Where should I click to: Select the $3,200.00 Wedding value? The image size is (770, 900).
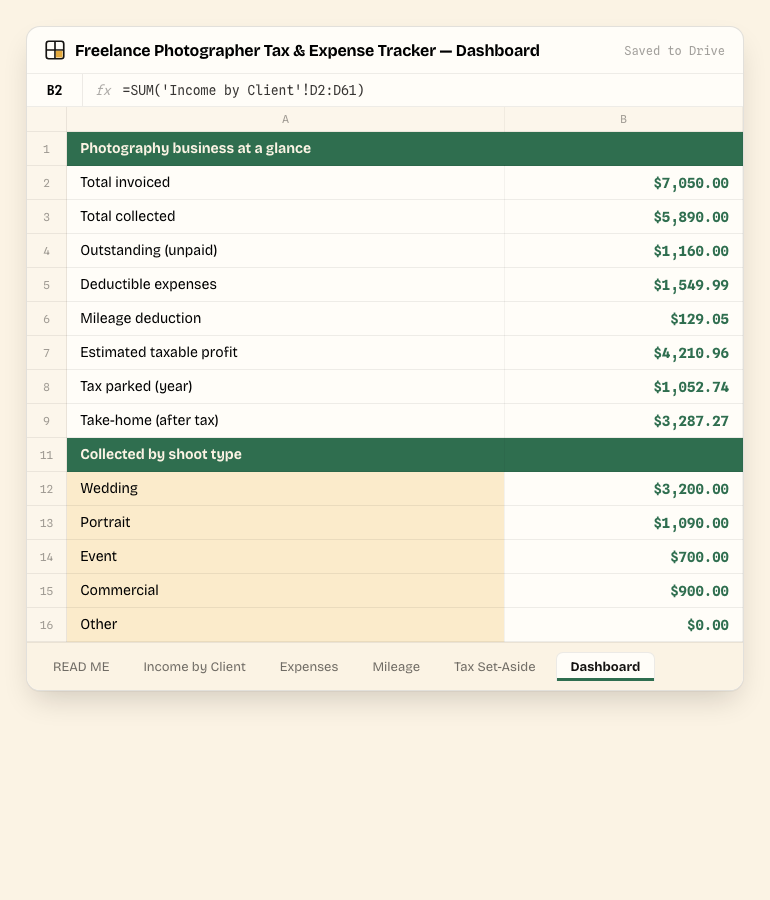pyautogui.click(x=624, y=488)
